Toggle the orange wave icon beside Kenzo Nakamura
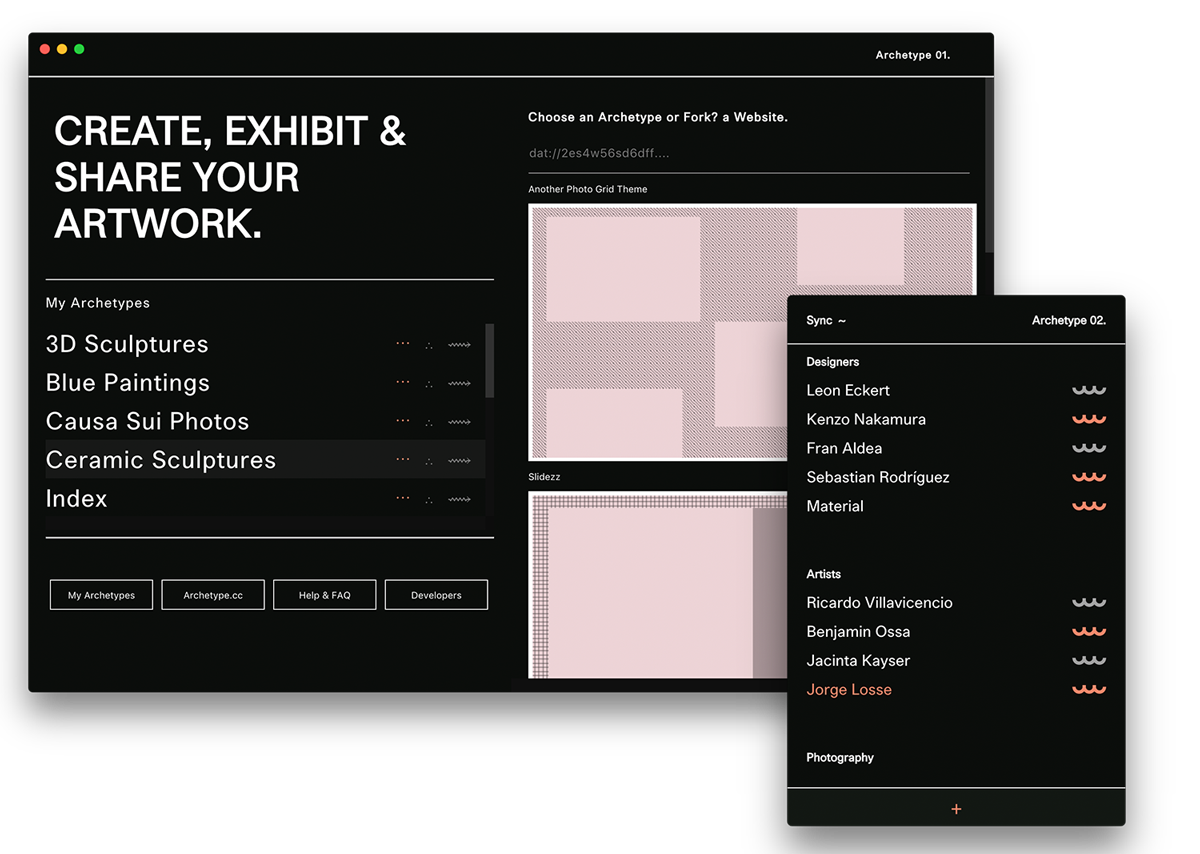 pyautogui.click(x=1089, y=419)
